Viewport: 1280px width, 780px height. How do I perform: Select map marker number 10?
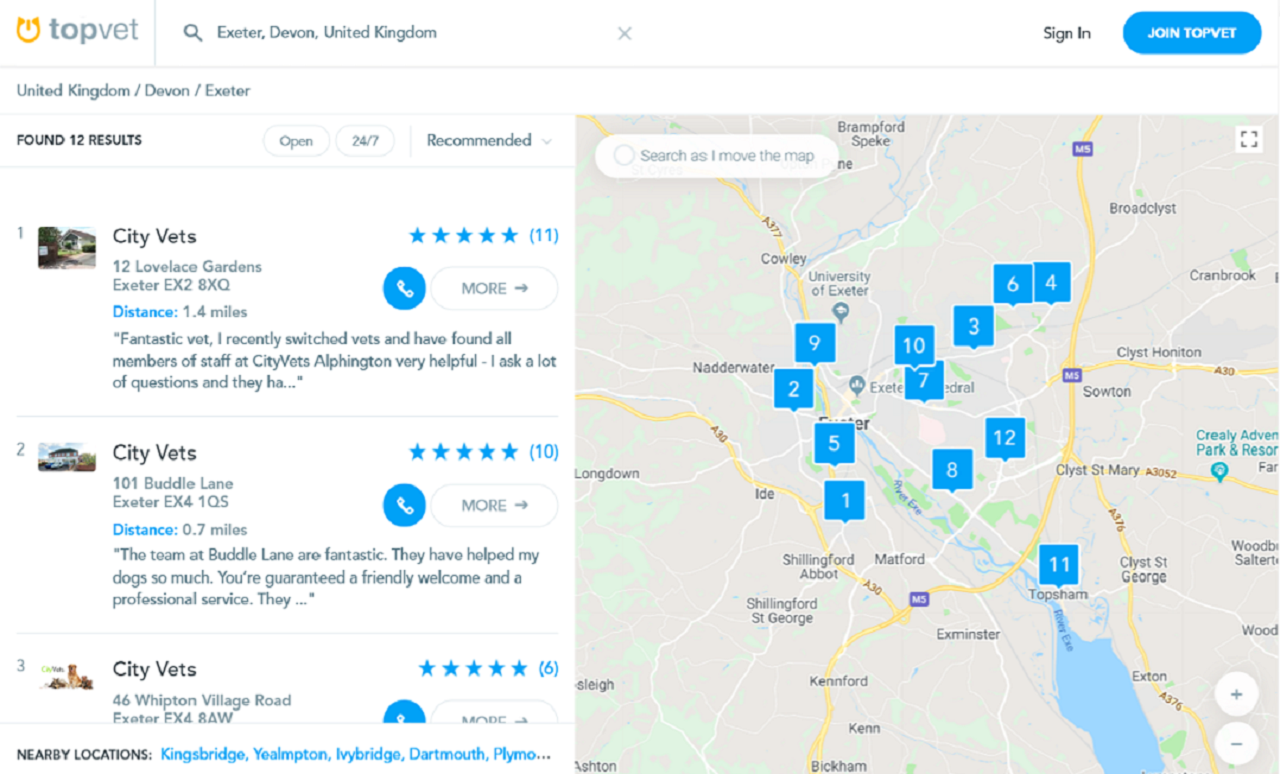[914, 345]
